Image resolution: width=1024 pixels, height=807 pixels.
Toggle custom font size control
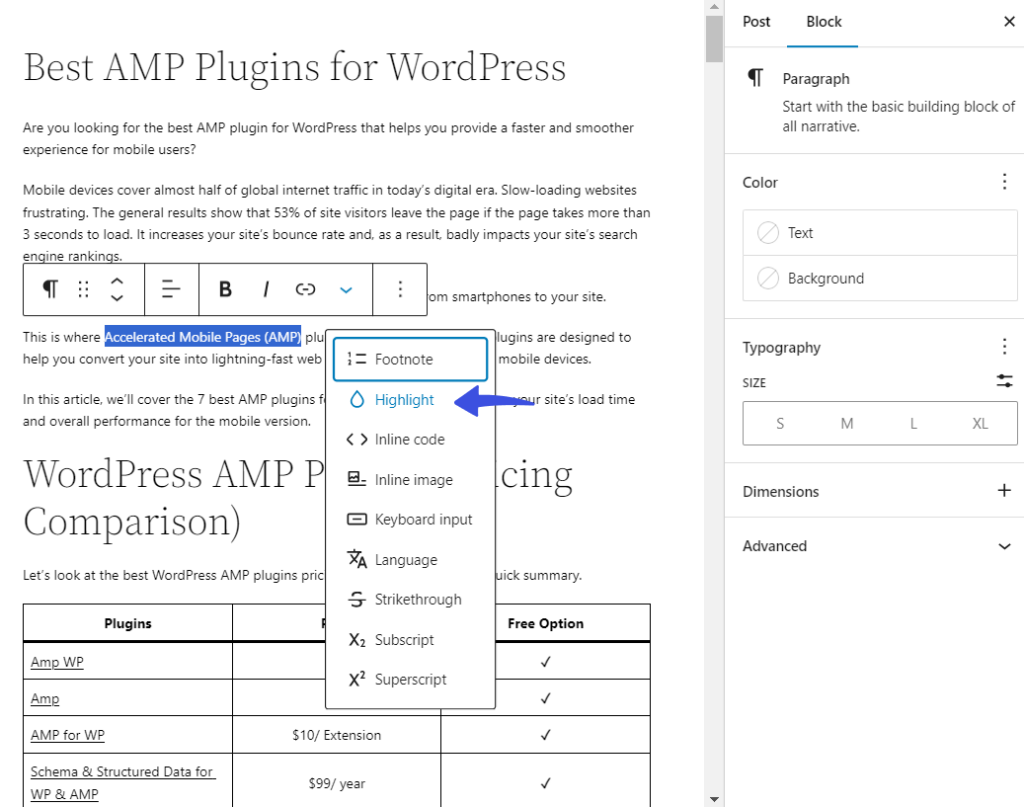click(1004, 381)
